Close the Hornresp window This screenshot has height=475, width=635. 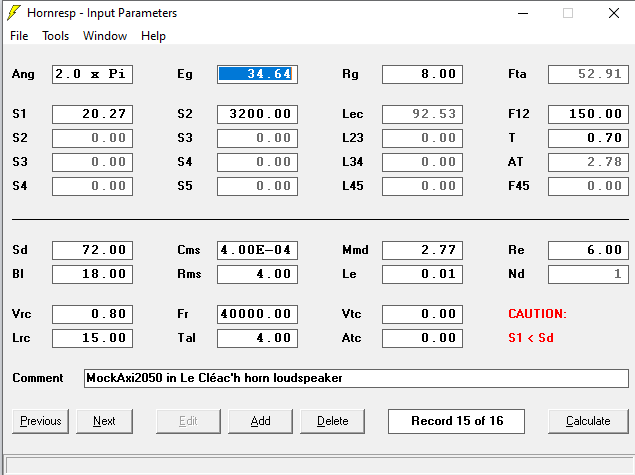(614, 13)
